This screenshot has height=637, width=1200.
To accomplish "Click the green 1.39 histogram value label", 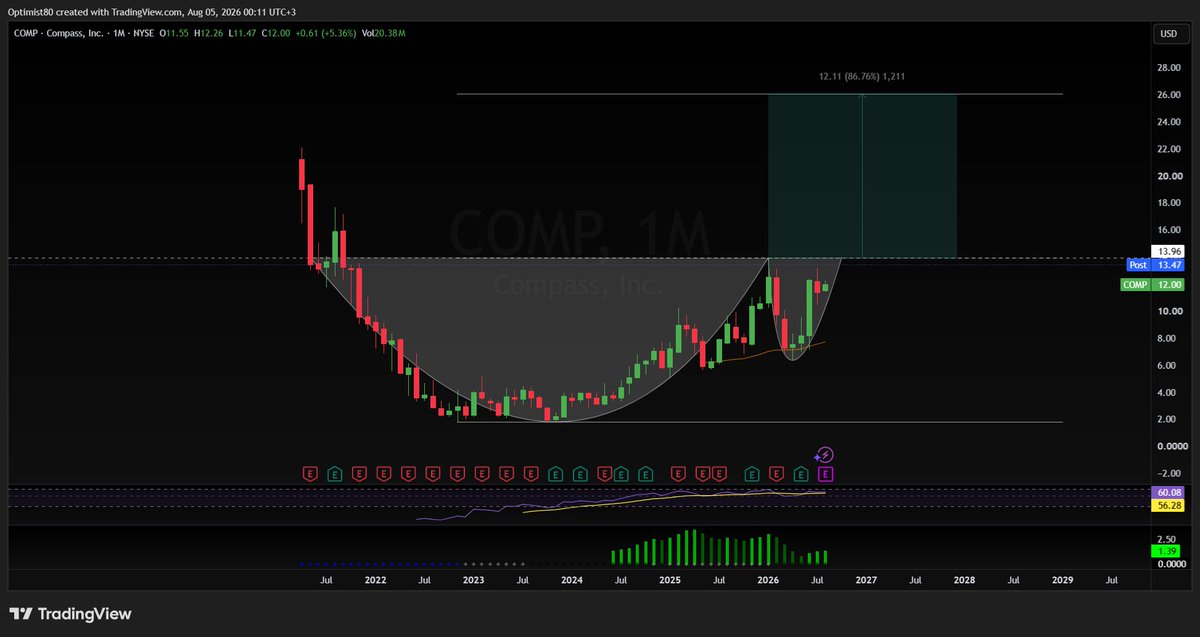I will pos(1168,552).
